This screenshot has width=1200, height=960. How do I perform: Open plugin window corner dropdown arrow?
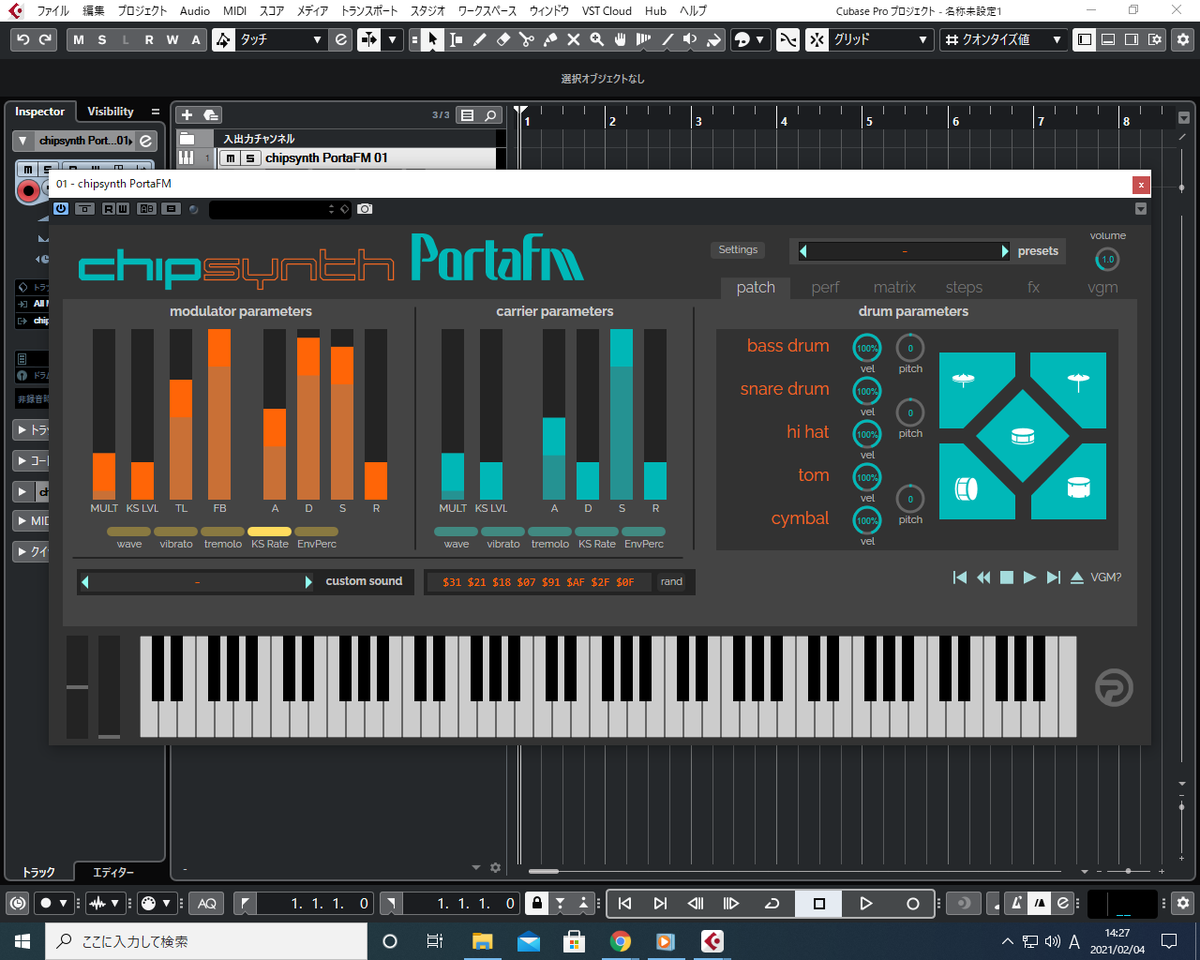coord(1141,209)
